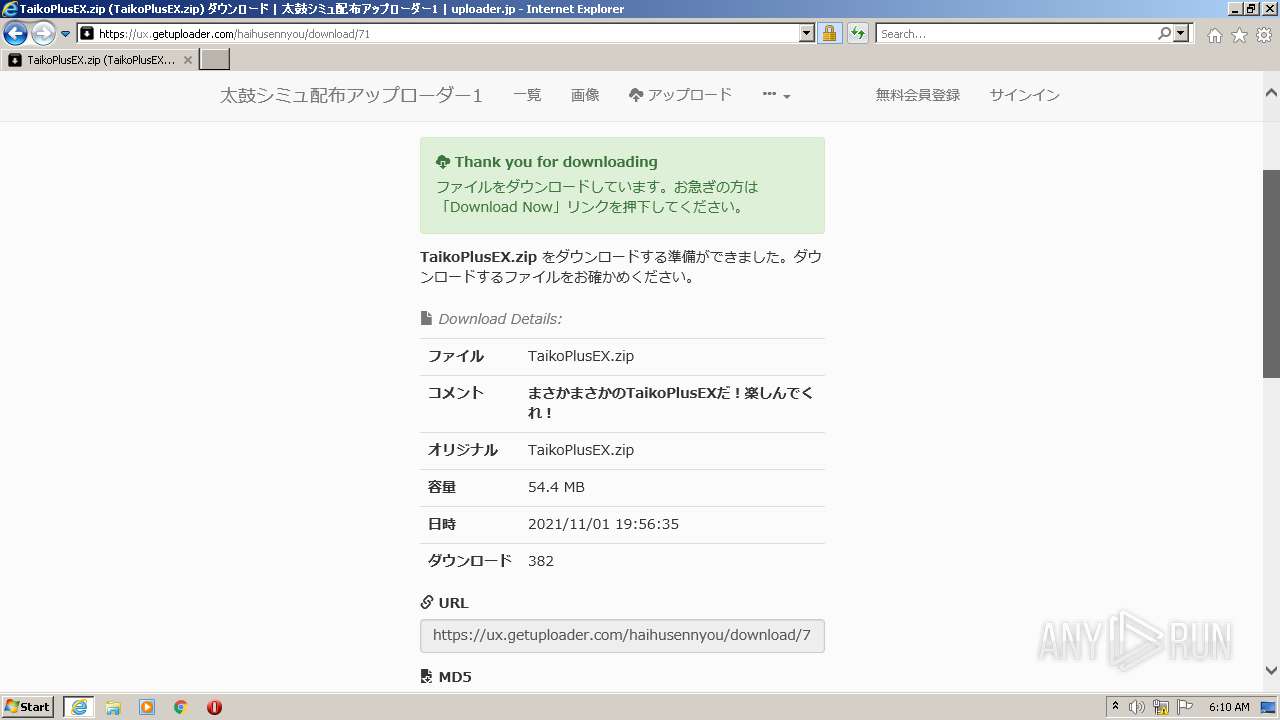Image resolution: width=1280 pixels, height=720 pixels.
Task: Click the scrollbar up arrow
Action: 1271,93
